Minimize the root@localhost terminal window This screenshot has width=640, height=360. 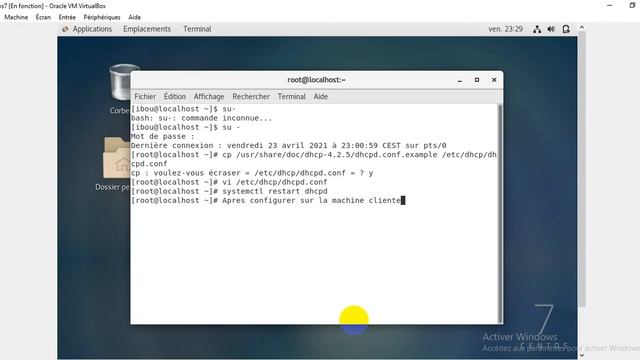(460, 80)
